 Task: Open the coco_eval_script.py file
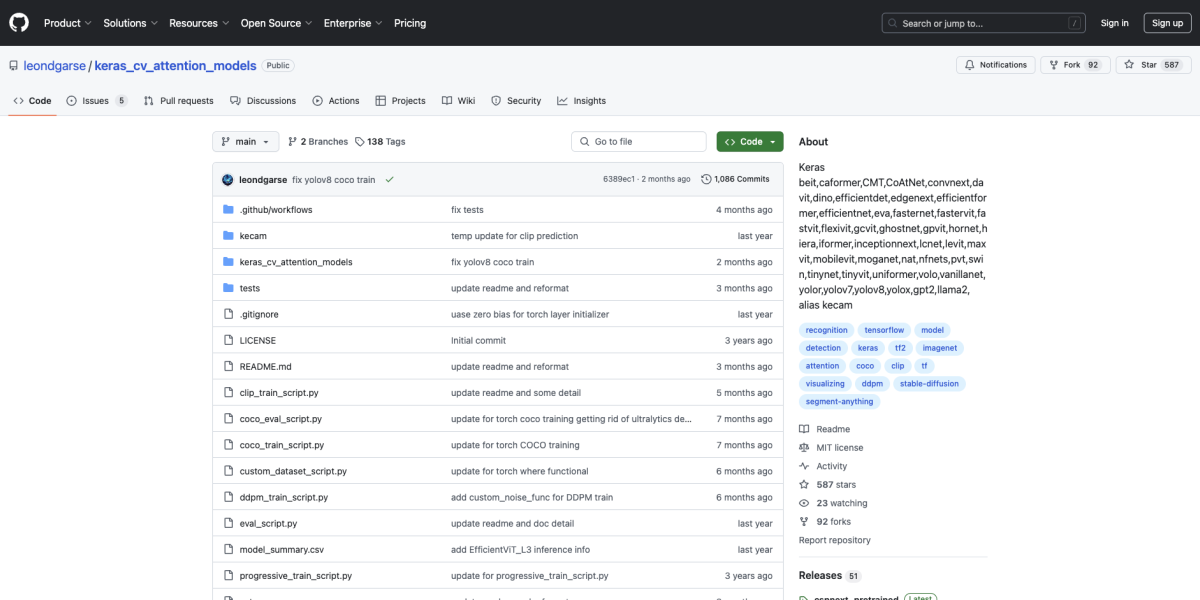281,419
